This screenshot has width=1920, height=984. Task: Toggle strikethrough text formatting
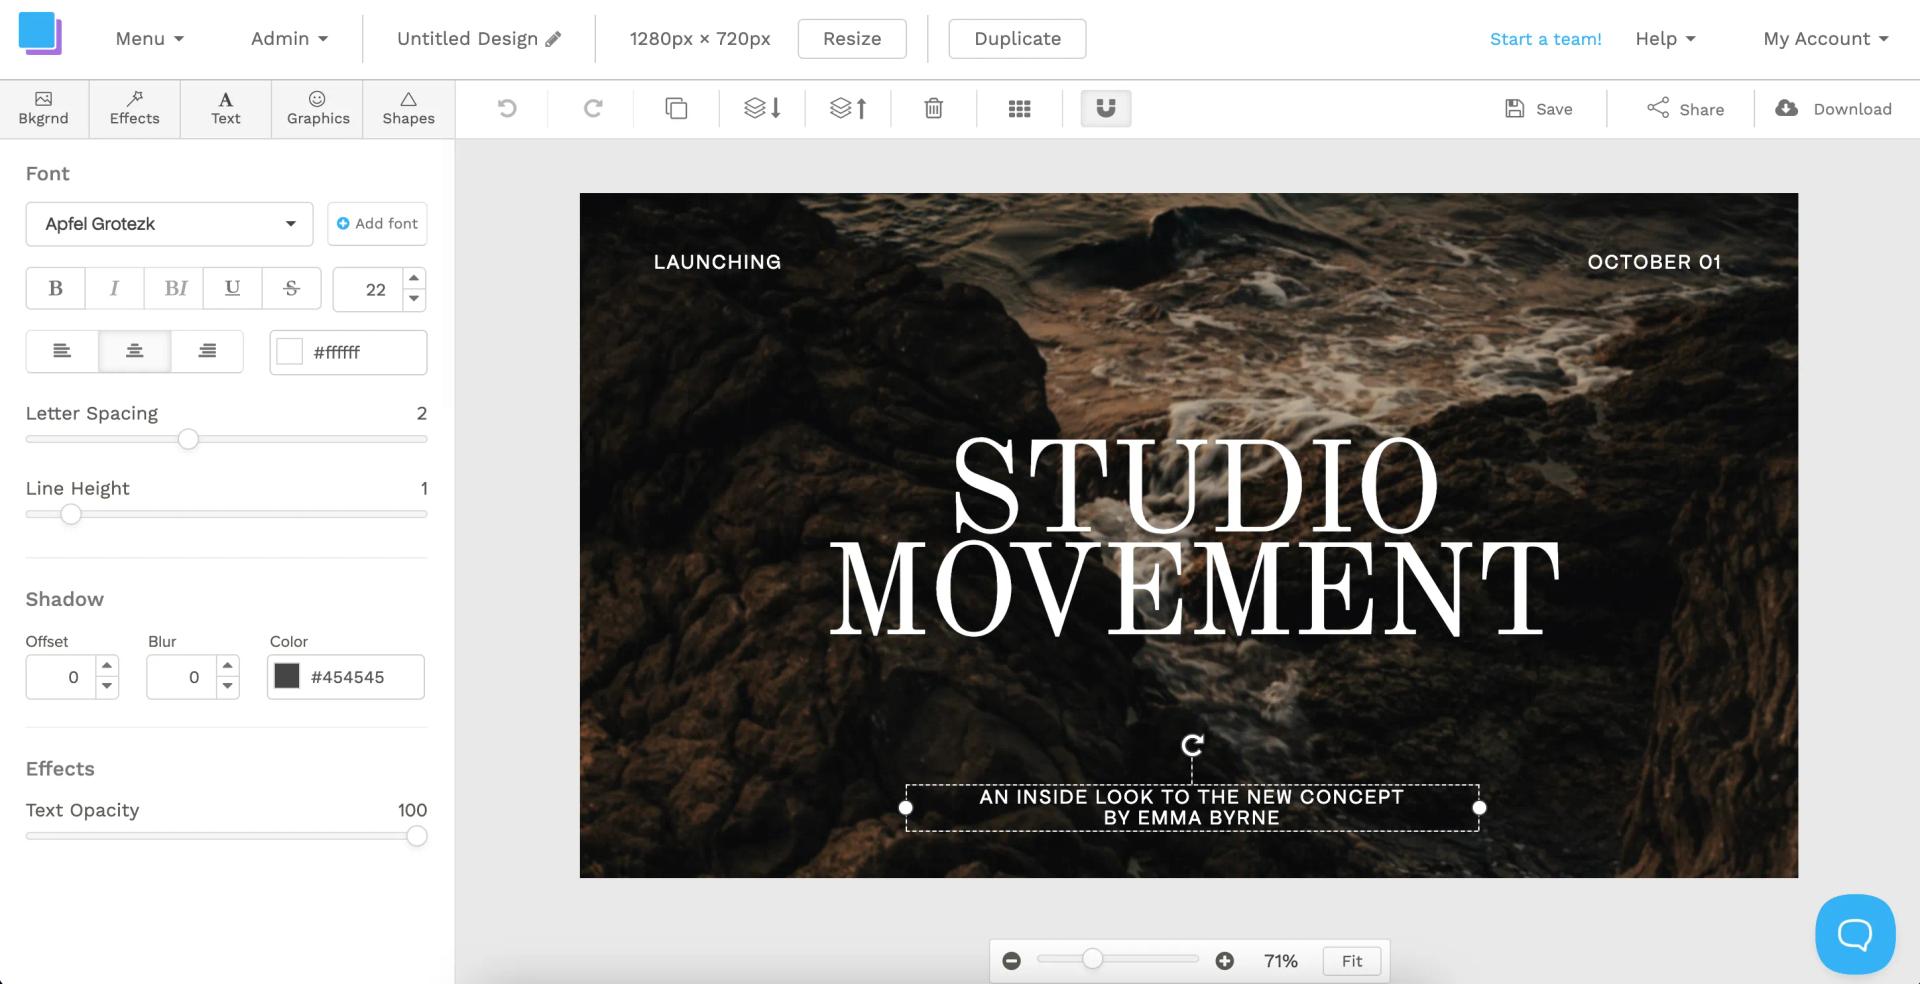[291, 288]
